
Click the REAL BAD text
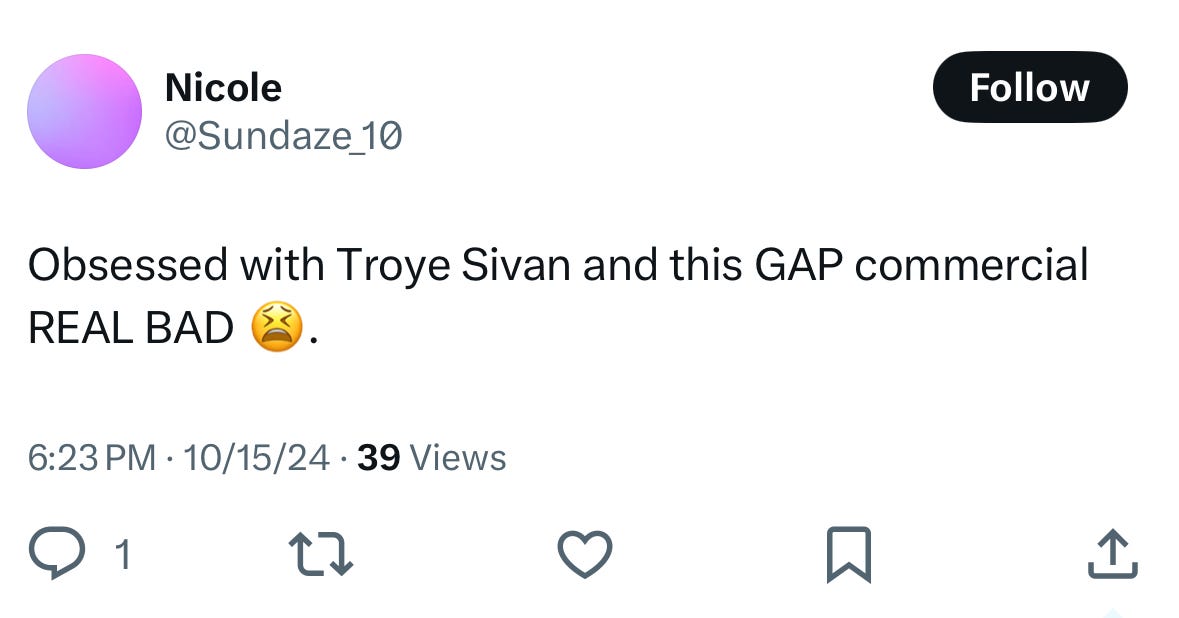coord(130,328)
